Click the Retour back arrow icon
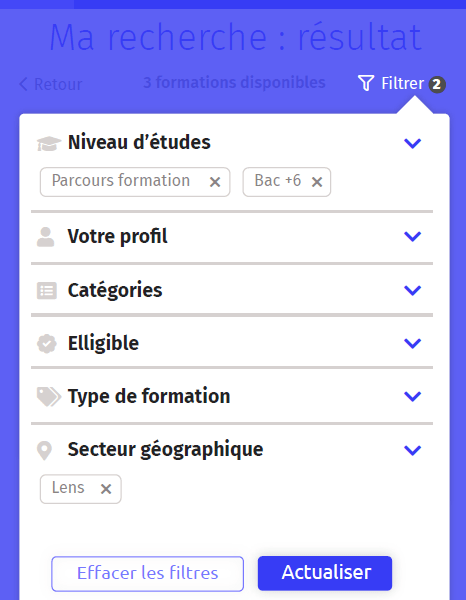 coord(23,84)
